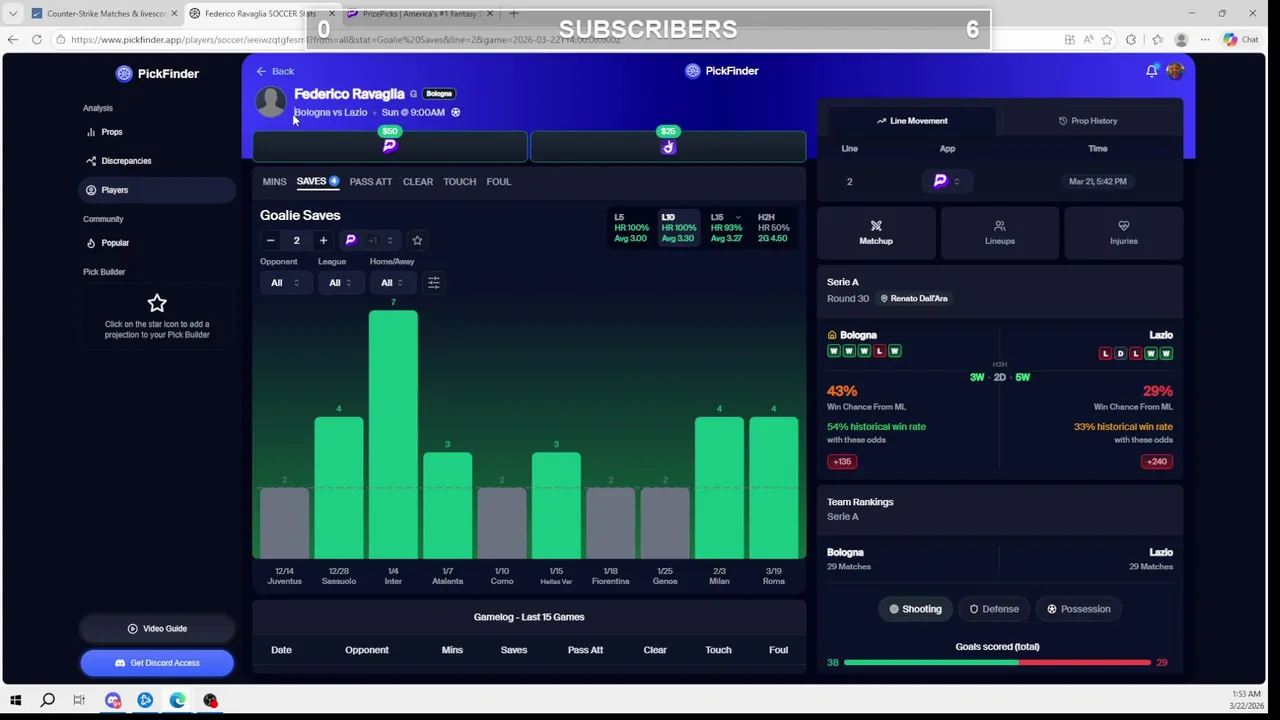Favorite this projection with the star
1280x720 pixels.
pyautogui.click(x=417, y=240)
